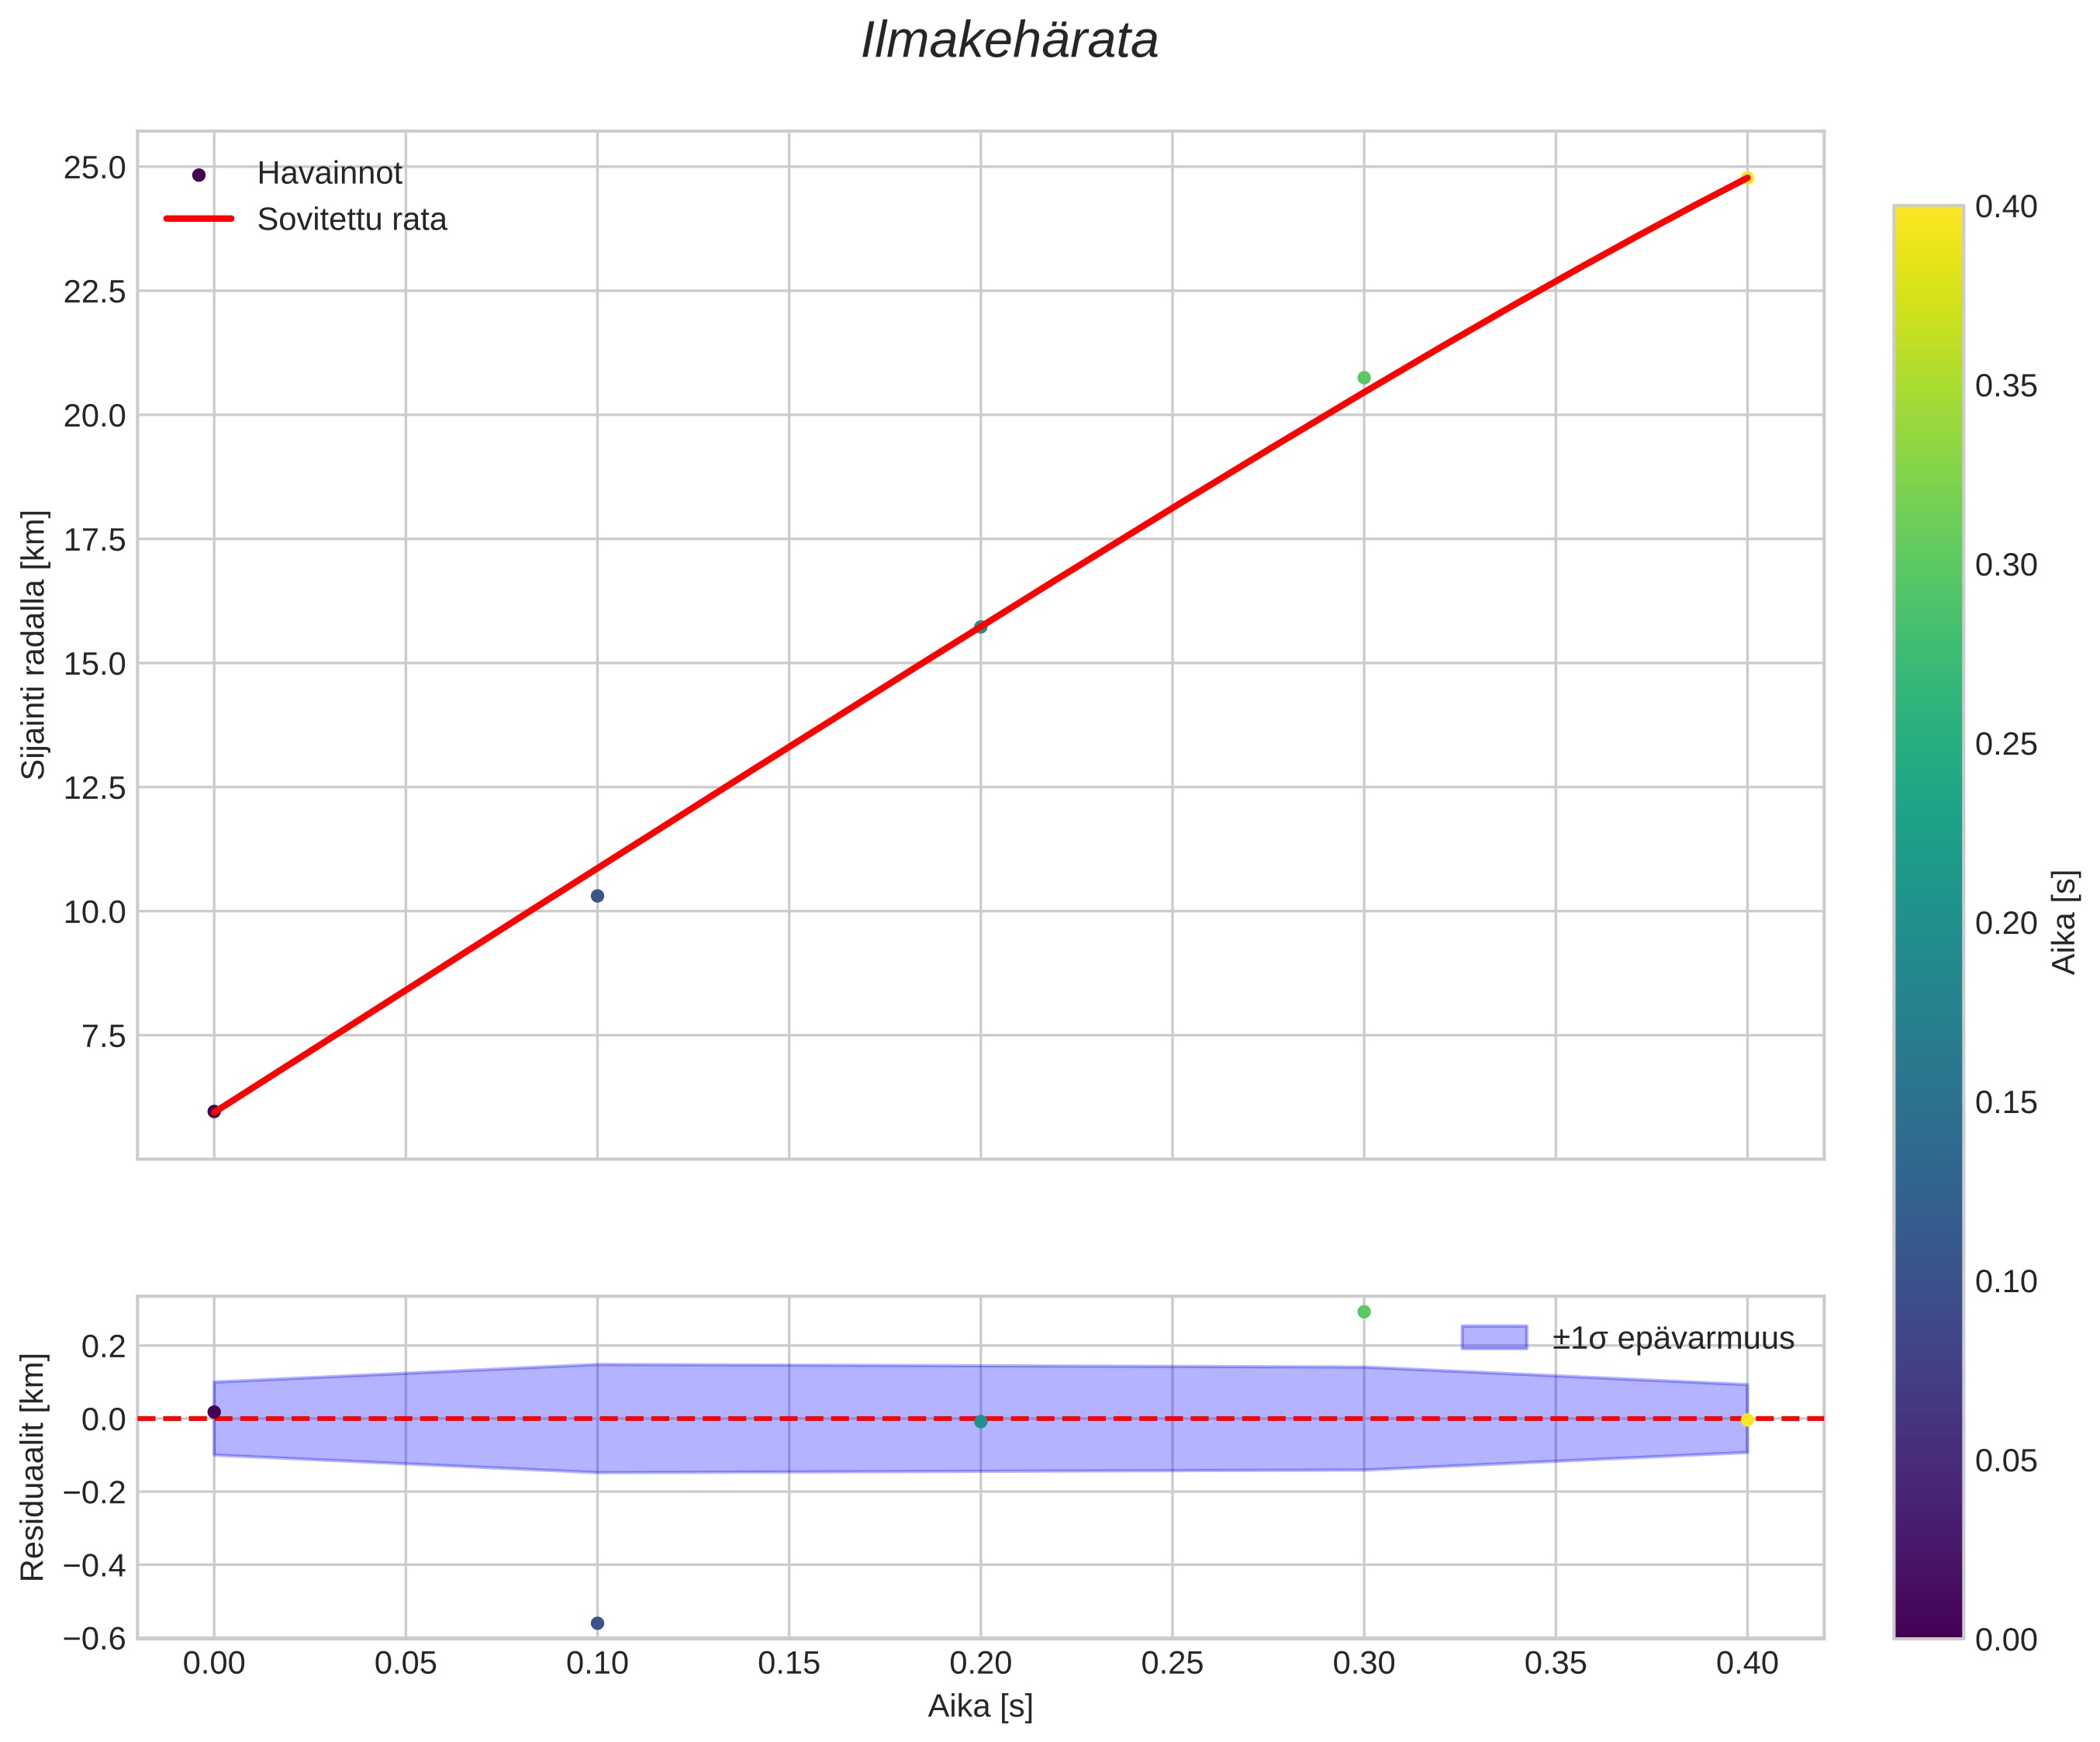Click the yellow top of the colorbar

(1928, 215)
